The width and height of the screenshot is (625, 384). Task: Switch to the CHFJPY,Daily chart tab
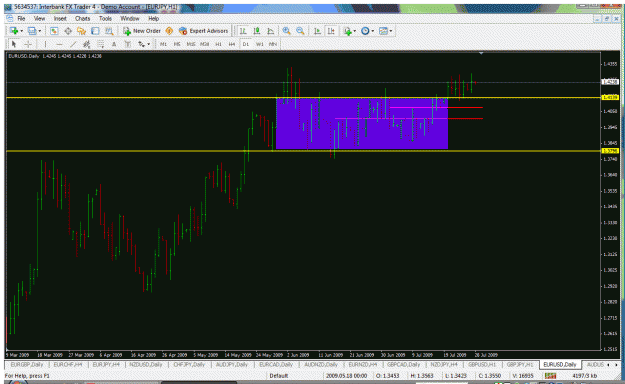point(189,364)
